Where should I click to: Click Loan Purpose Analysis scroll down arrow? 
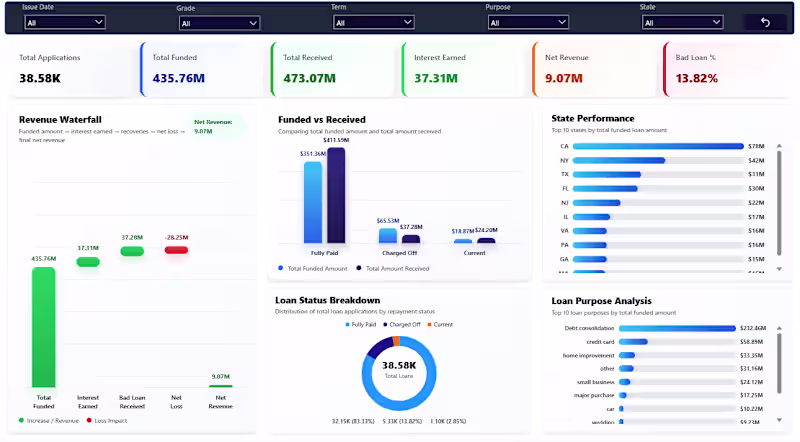(x=779, y=420)
